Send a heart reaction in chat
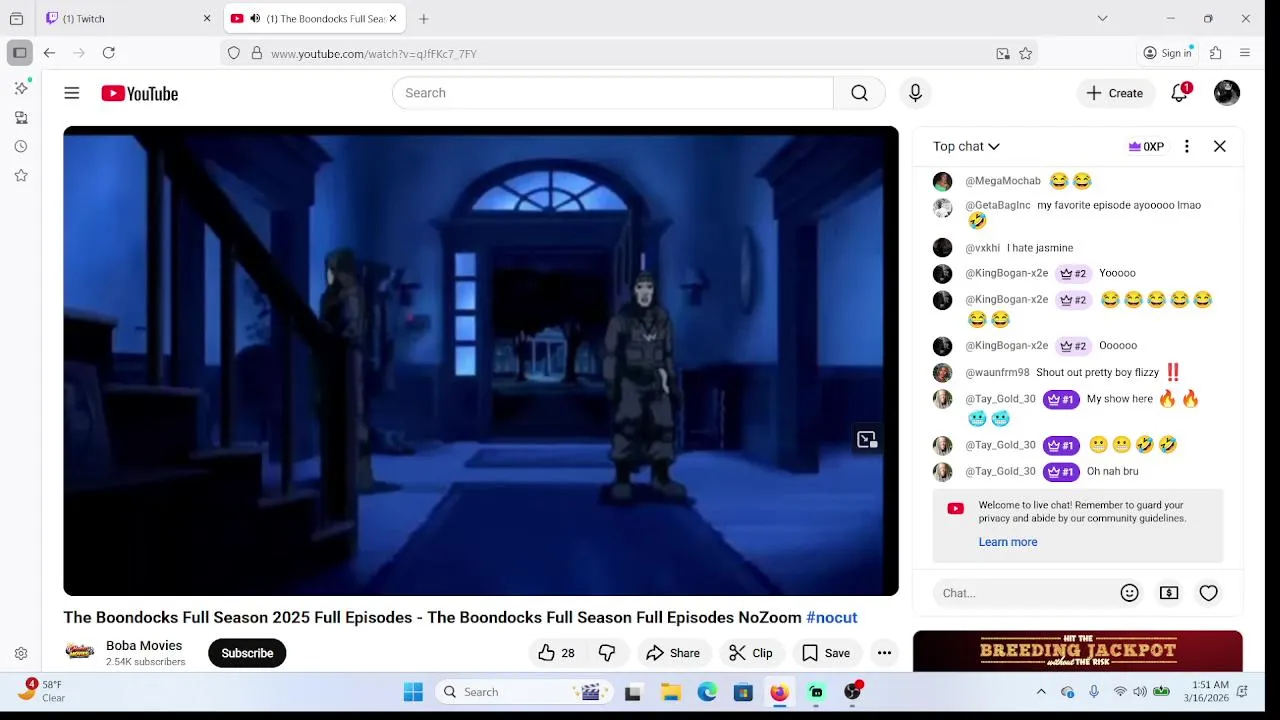 coord(1209,593)
